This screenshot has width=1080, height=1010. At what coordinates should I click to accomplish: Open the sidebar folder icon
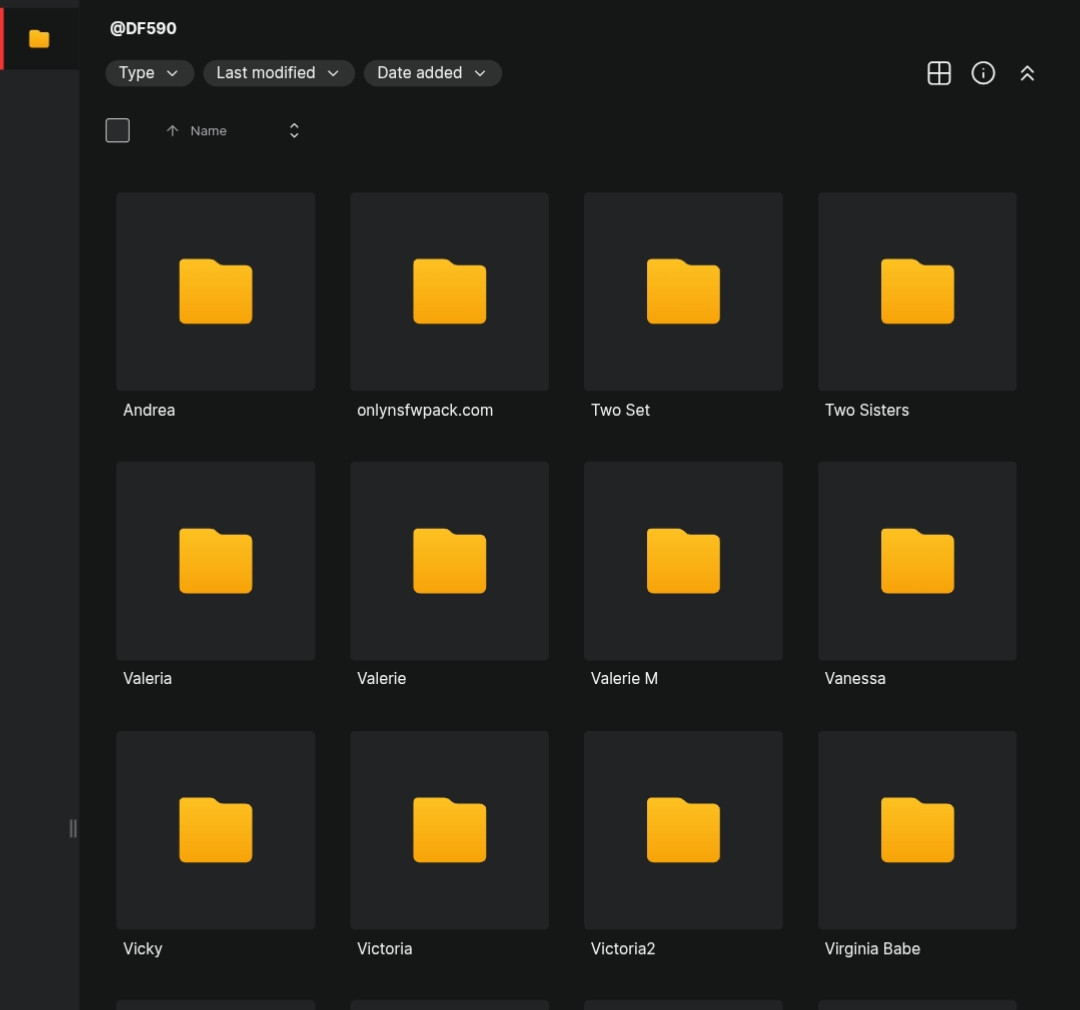(x=39, y=39)
